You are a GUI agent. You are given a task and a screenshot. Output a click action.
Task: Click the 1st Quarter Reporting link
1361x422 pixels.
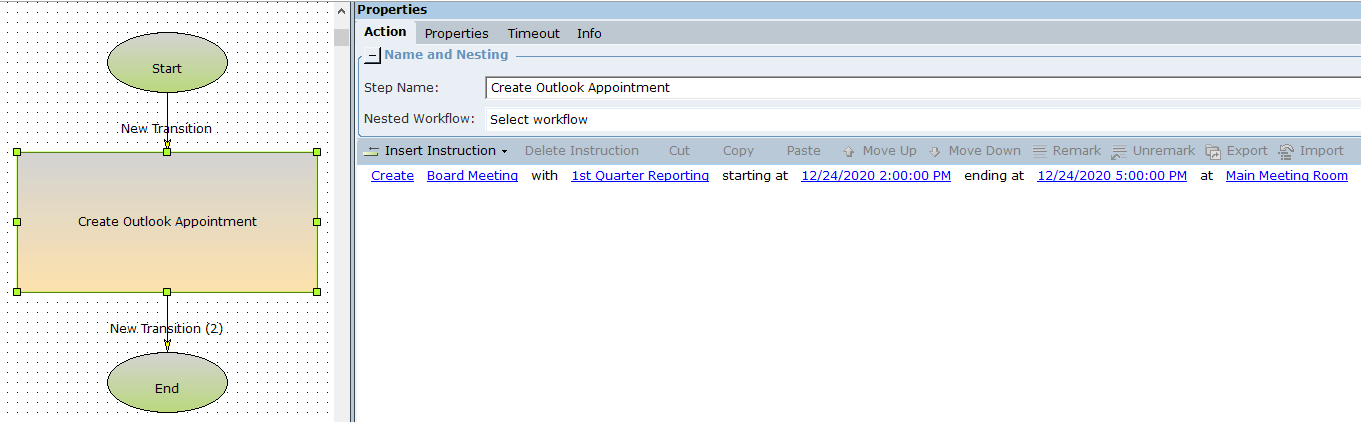click(639, 176)
